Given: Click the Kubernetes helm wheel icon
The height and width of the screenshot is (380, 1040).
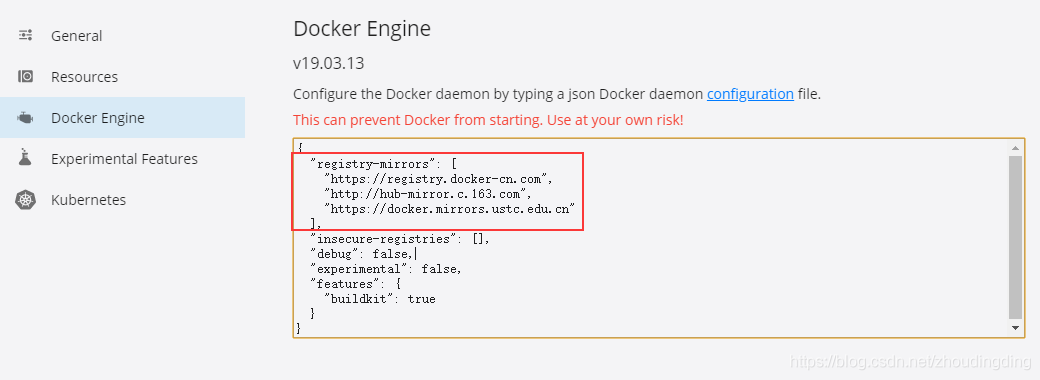Looking at the screenshot, I should (x=25, y=200).
